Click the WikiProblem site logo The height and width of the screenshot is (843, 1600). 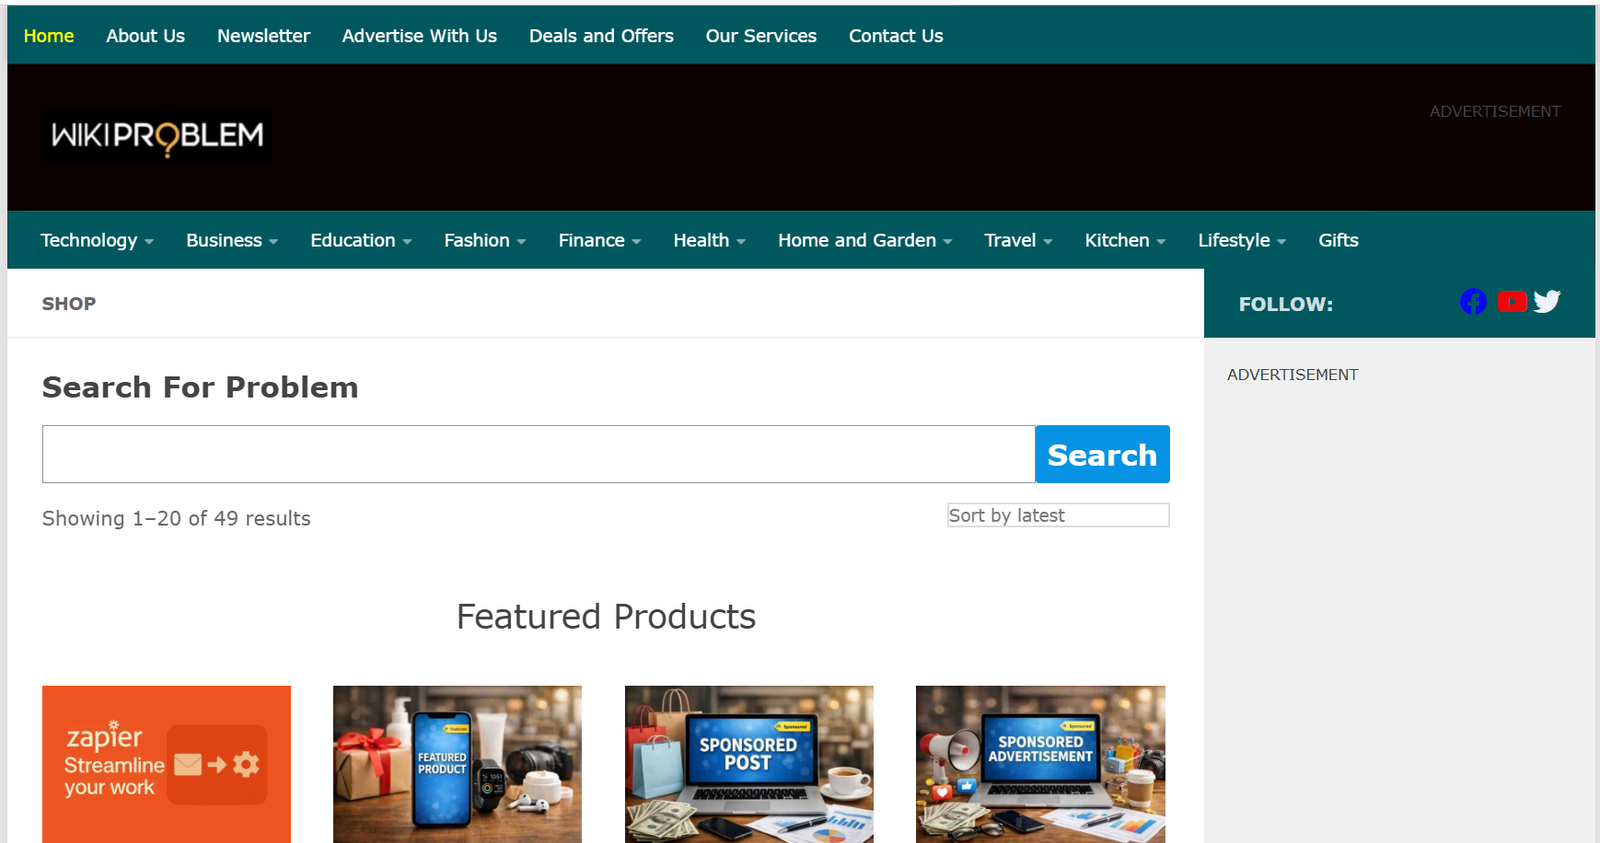coord(157,136)
